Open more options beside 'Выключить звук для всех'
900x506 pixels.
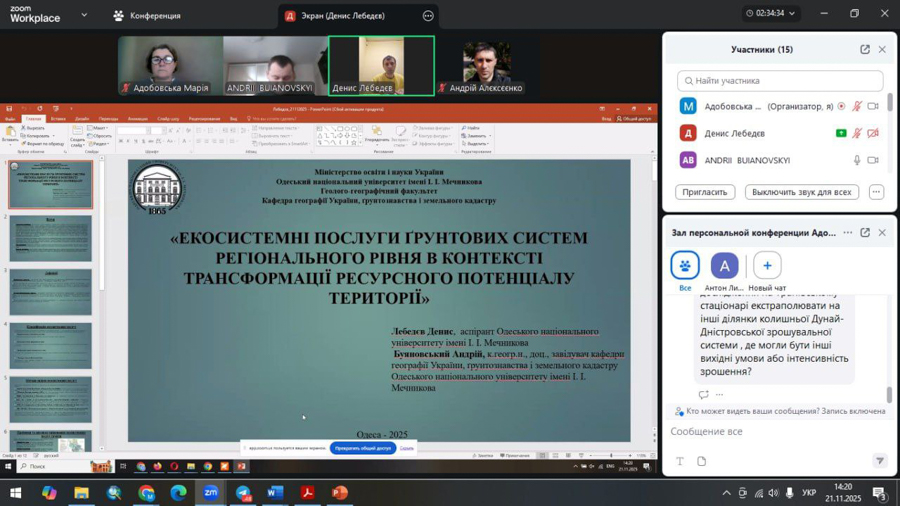tap(876, 192)
